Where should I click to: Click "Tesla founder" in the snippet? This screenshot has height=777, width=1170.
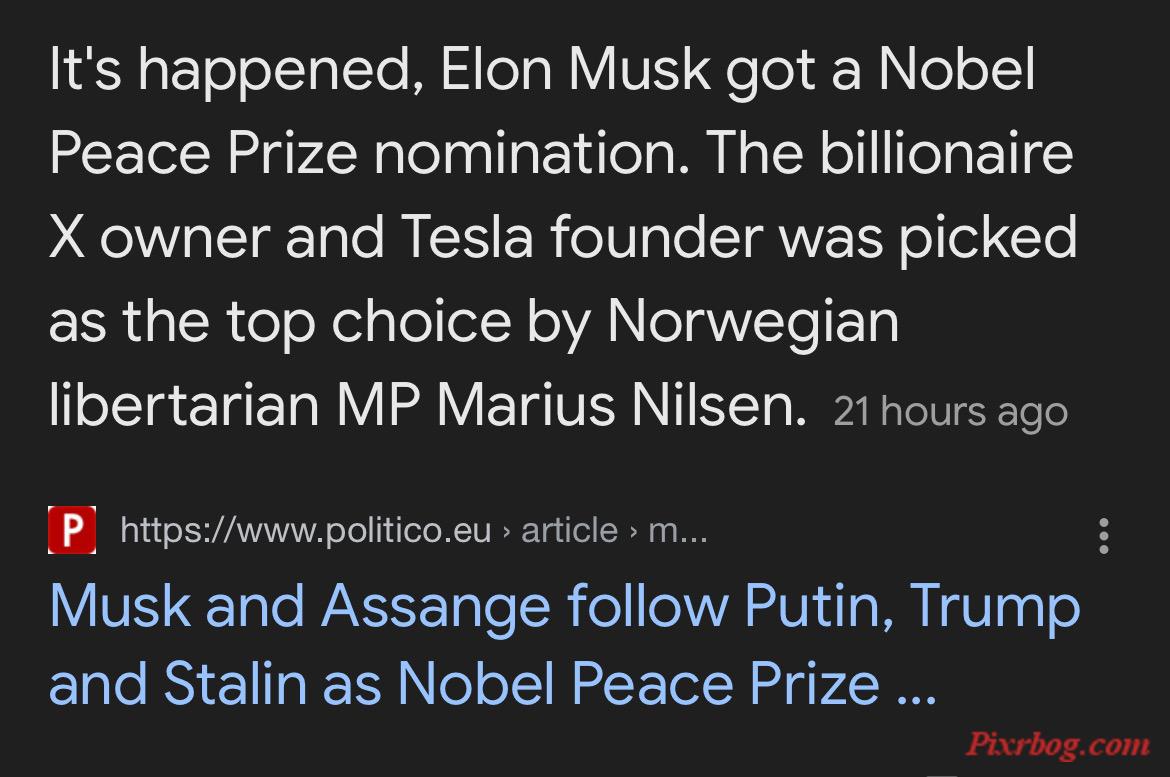point(582,237)
